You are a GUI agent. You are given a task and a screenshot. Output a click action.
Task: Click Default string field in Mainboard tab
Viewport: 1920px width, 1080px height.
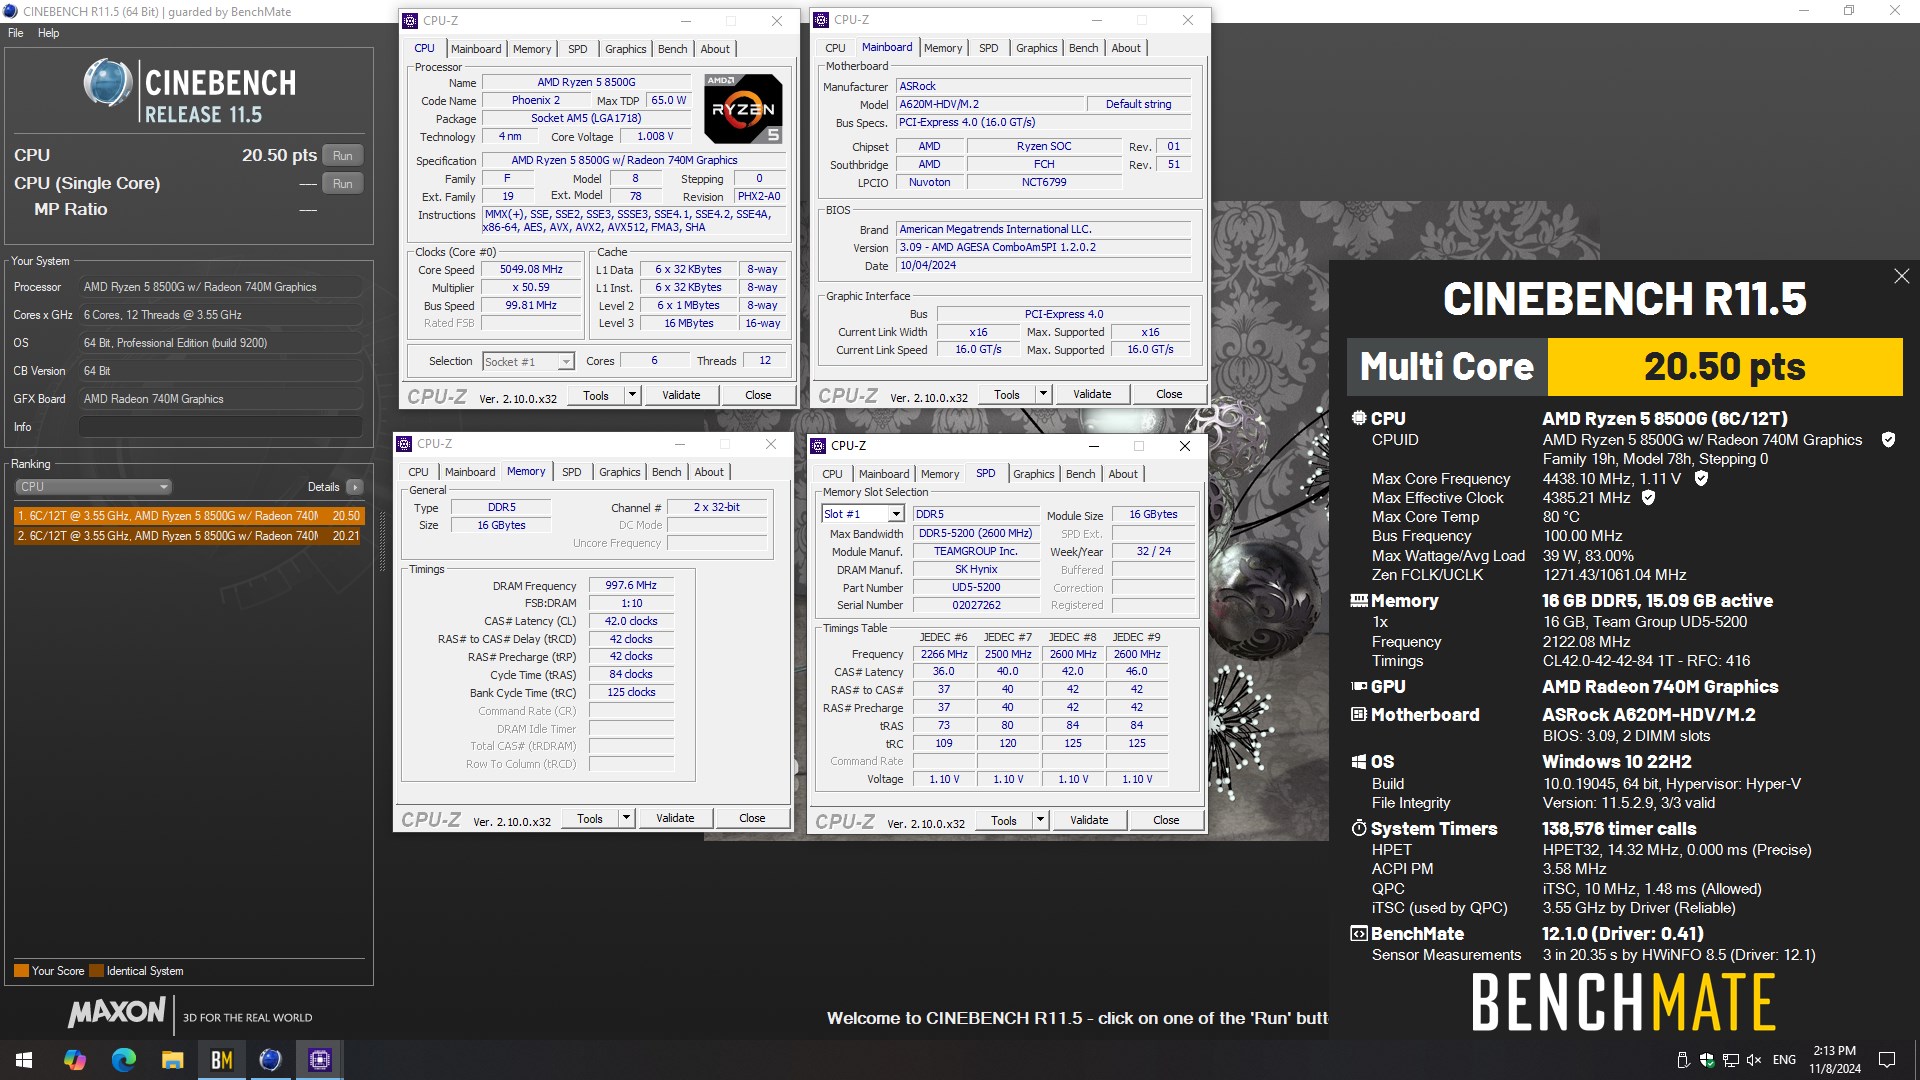[1138, 104]
